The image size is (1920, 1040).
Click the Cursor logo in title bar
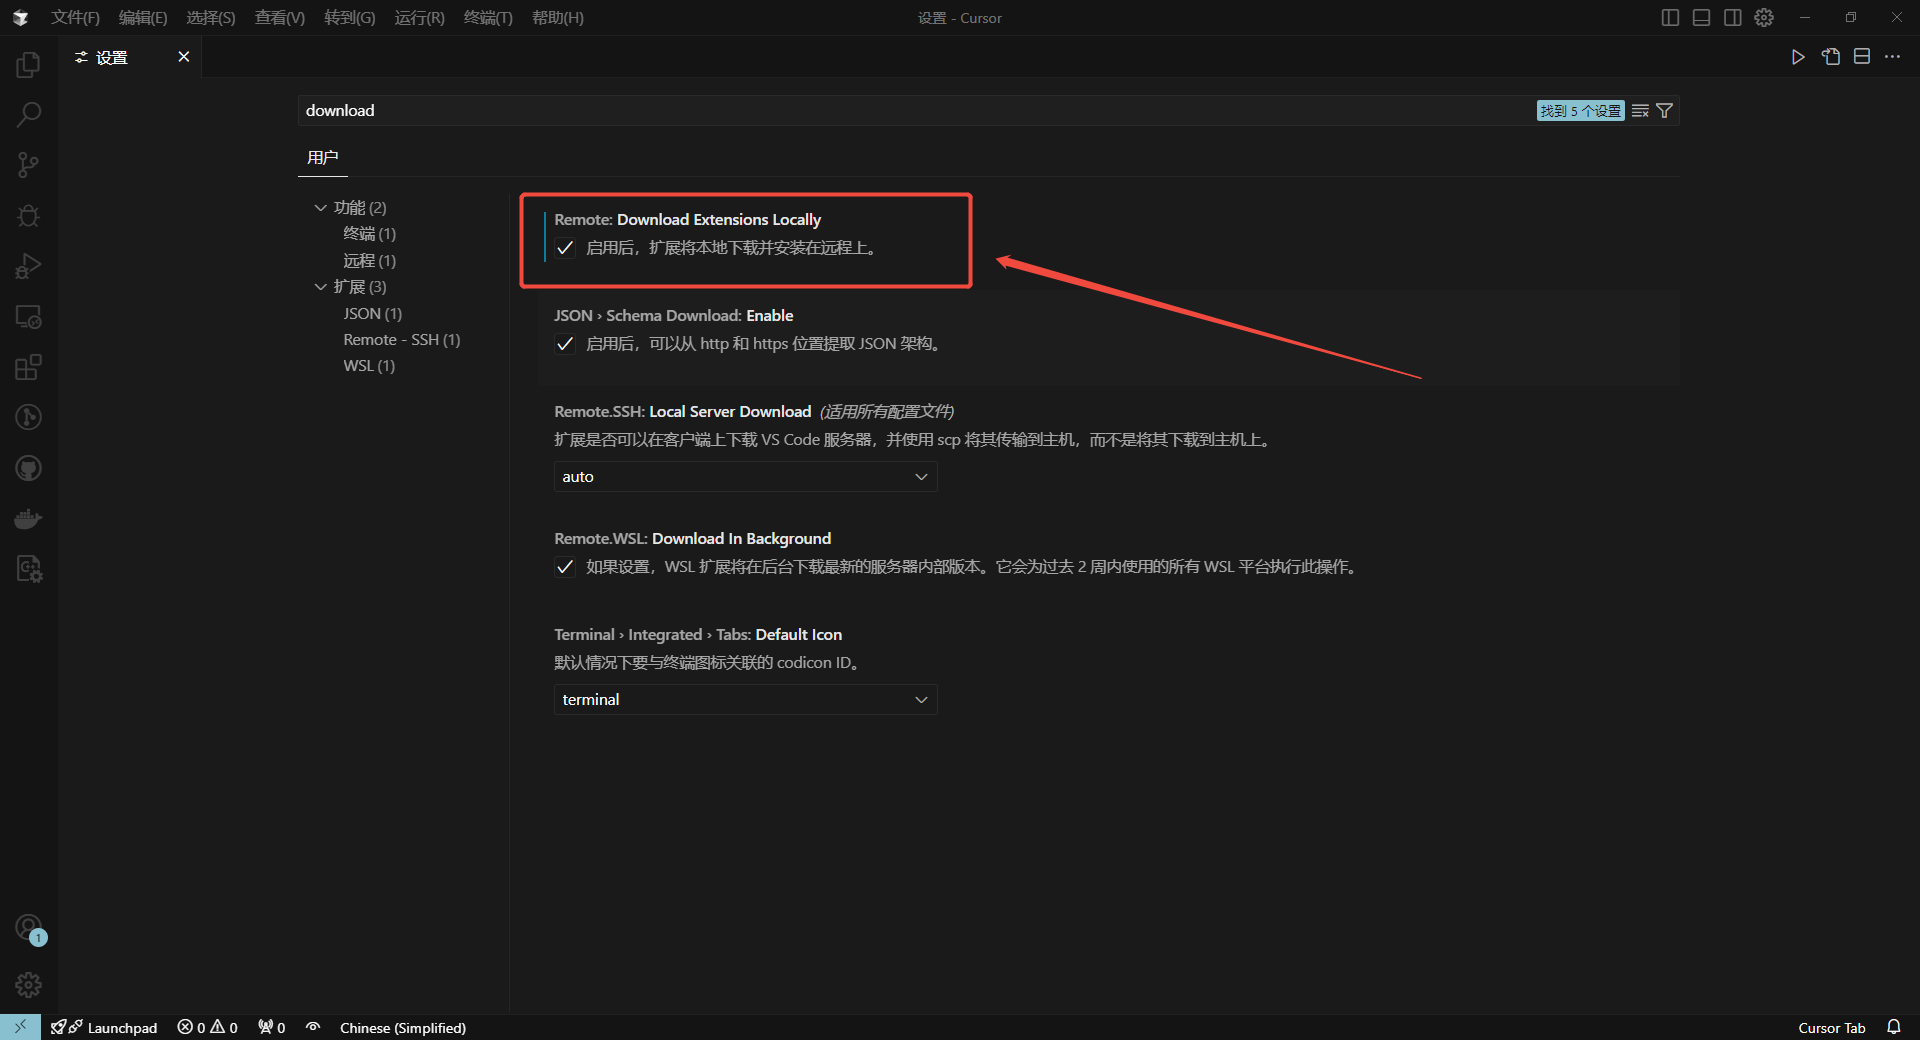(x=20, y=18)
